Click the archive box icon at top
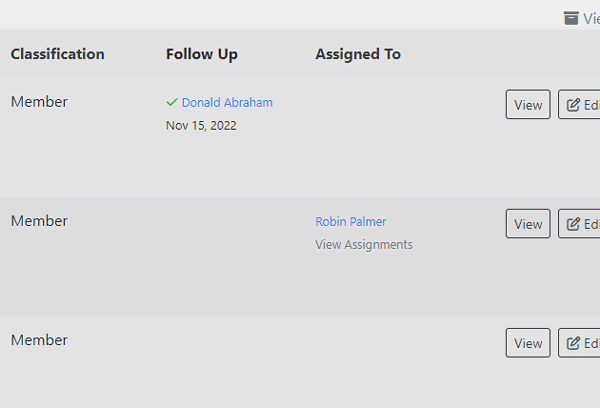600x408 pixels. pyautogui.click(x=571, y=18)
